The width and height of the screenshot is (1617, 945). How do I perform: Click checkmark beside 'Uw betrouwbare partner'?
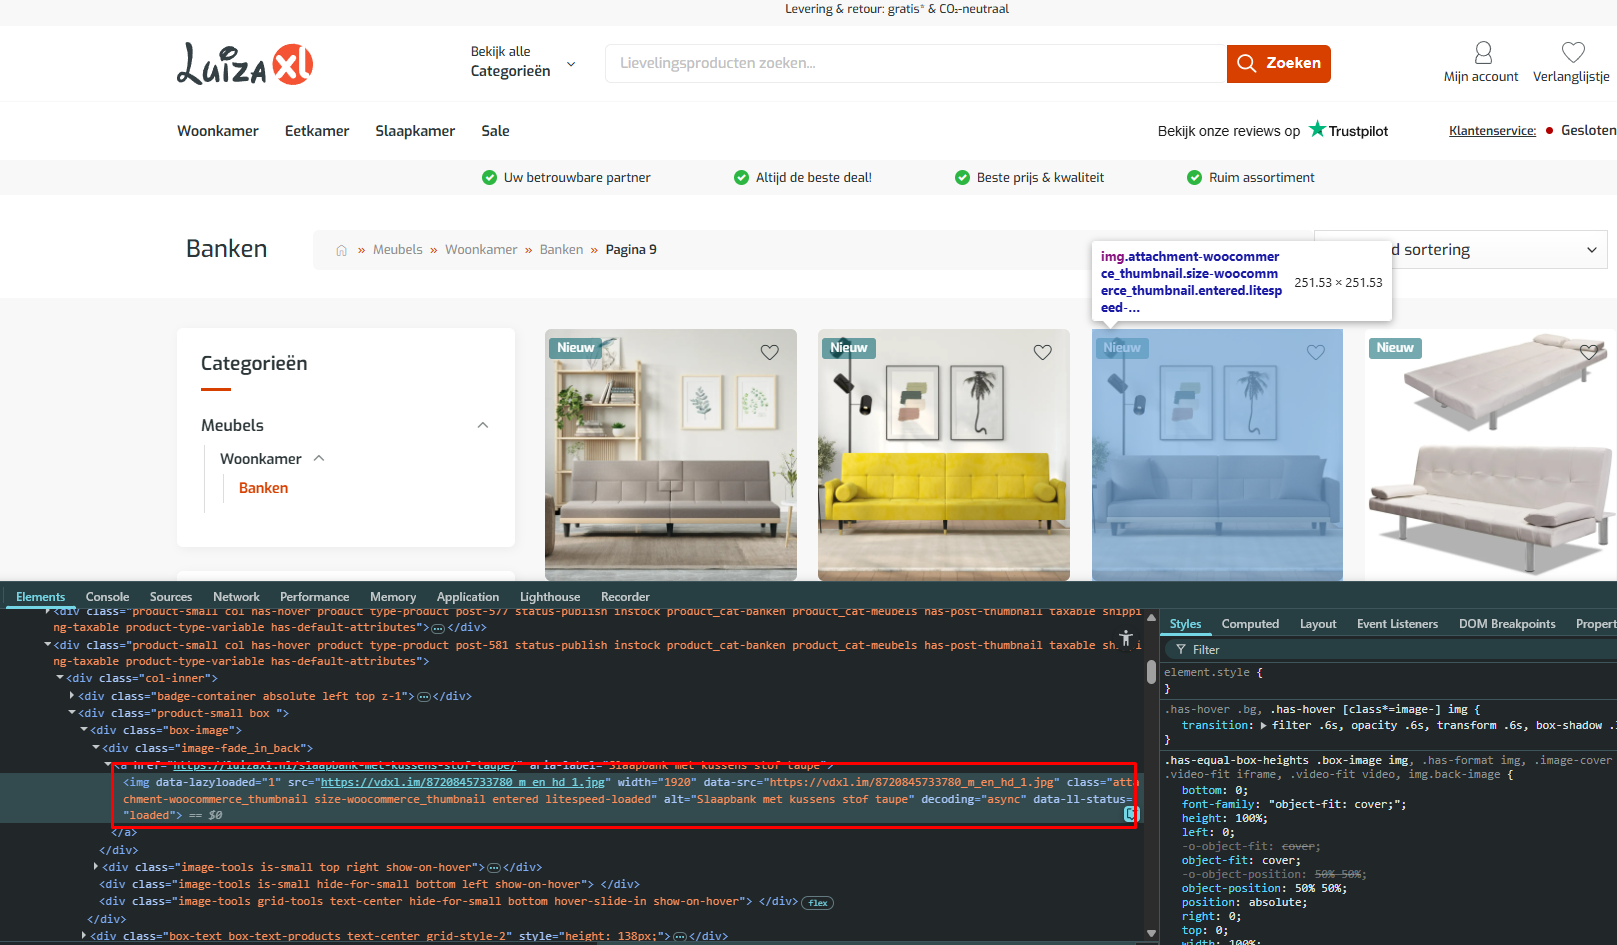489,178
